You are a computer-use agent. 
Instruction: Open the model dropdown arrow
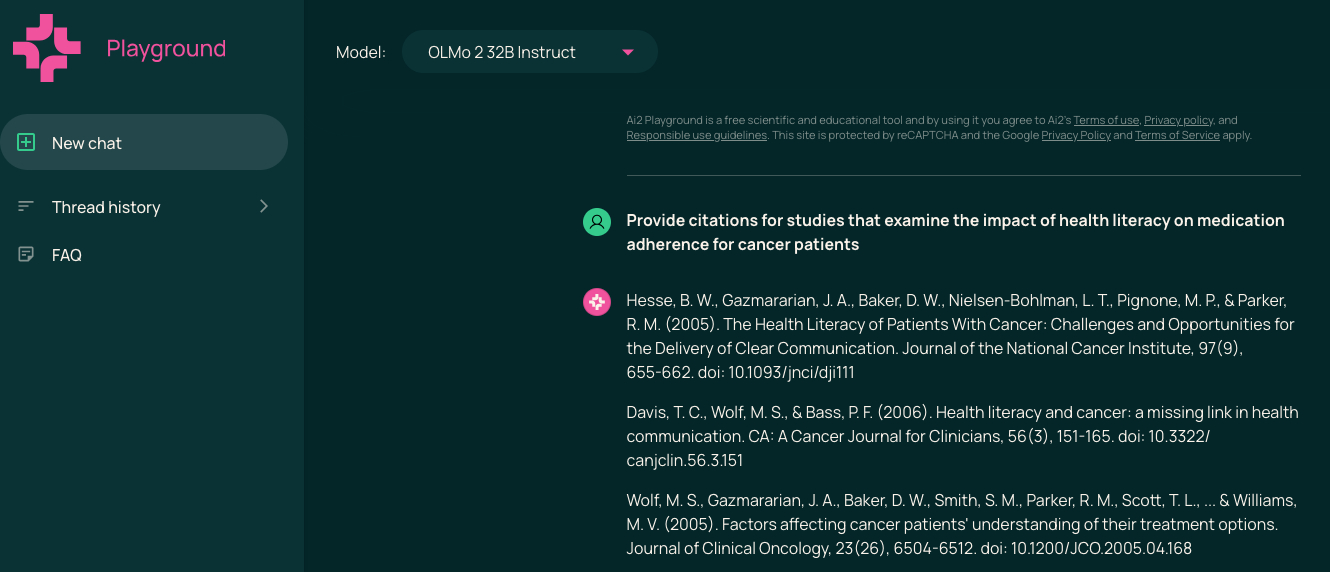(628, 52)
